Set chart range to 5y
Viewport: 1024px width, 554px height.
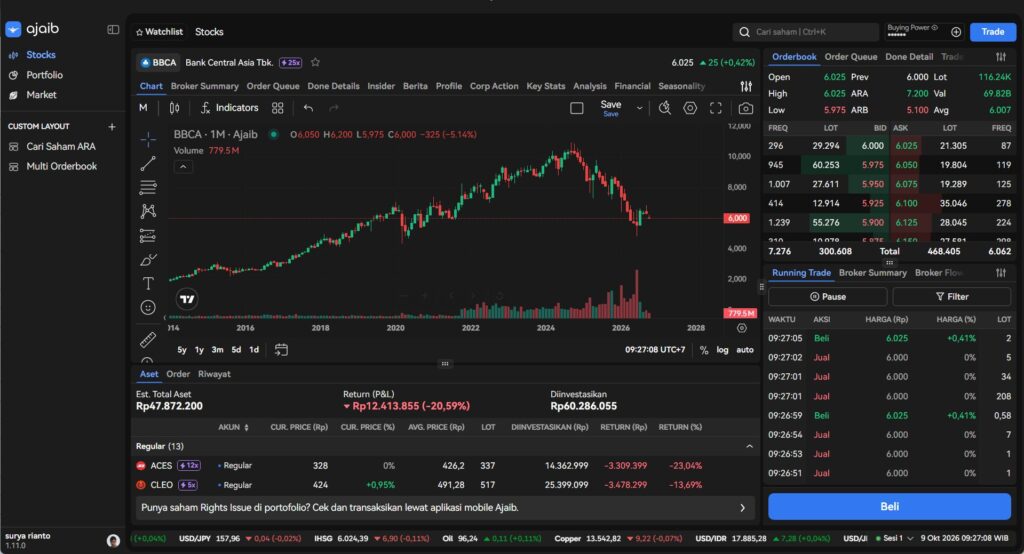(x=182, y=350)
